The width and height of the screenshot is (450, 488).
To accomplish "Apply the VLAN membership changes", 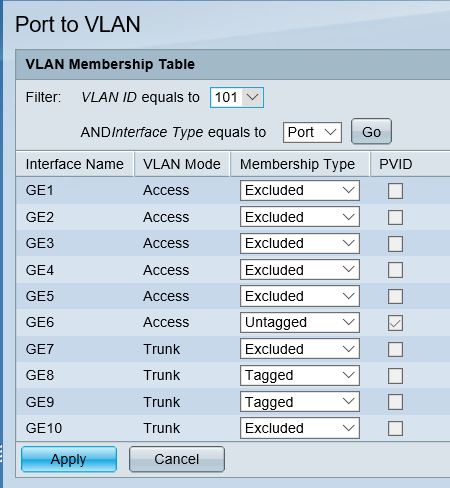I will [69, 459].
